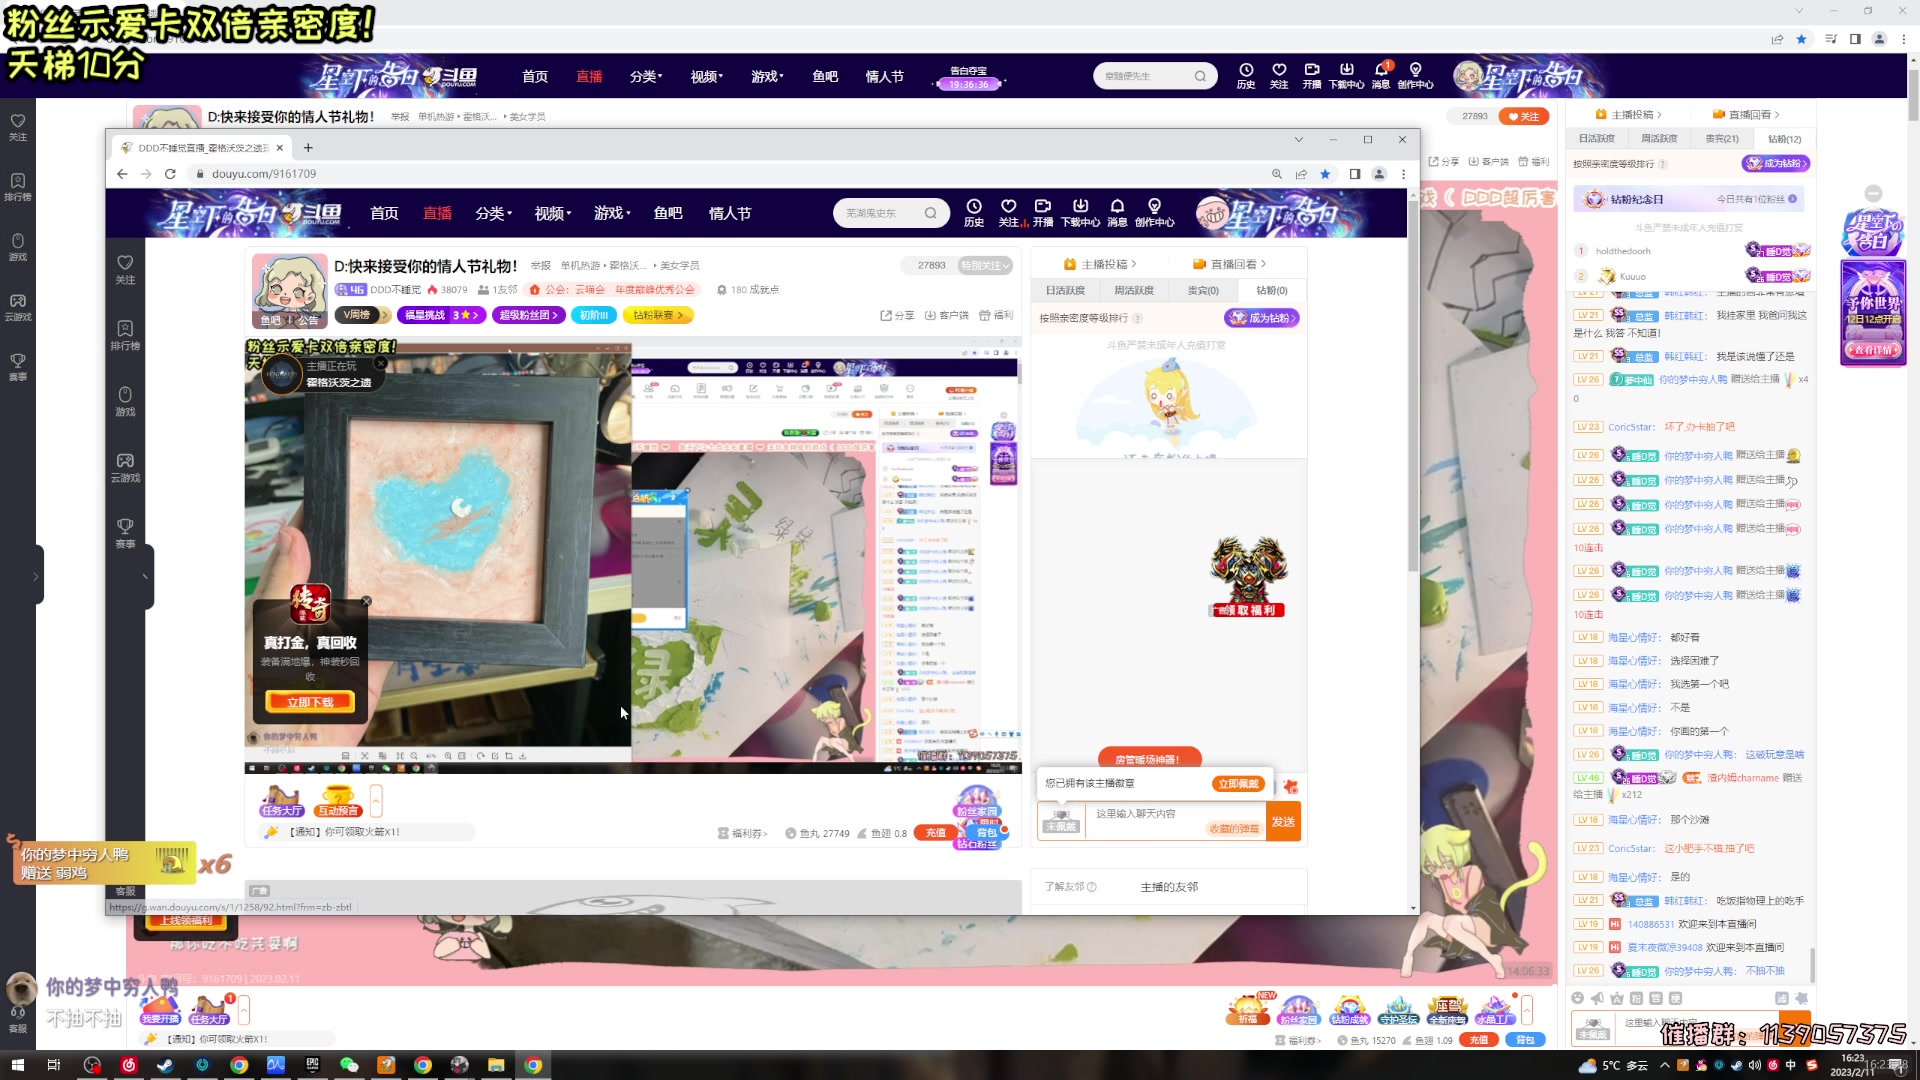Toggle orange 关注 follow button in background window
The image size is (1920, 1080).
(1524, 116)
